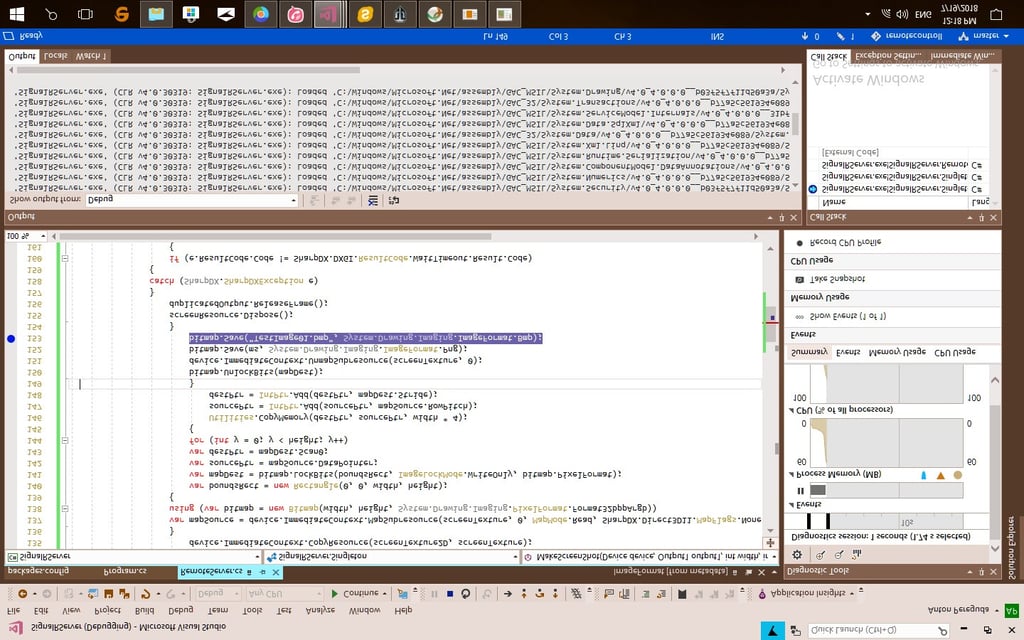Screen dimensions: 1024x640
Task: Click the Visual Studio logo in title bar
Action: point(15,628)
